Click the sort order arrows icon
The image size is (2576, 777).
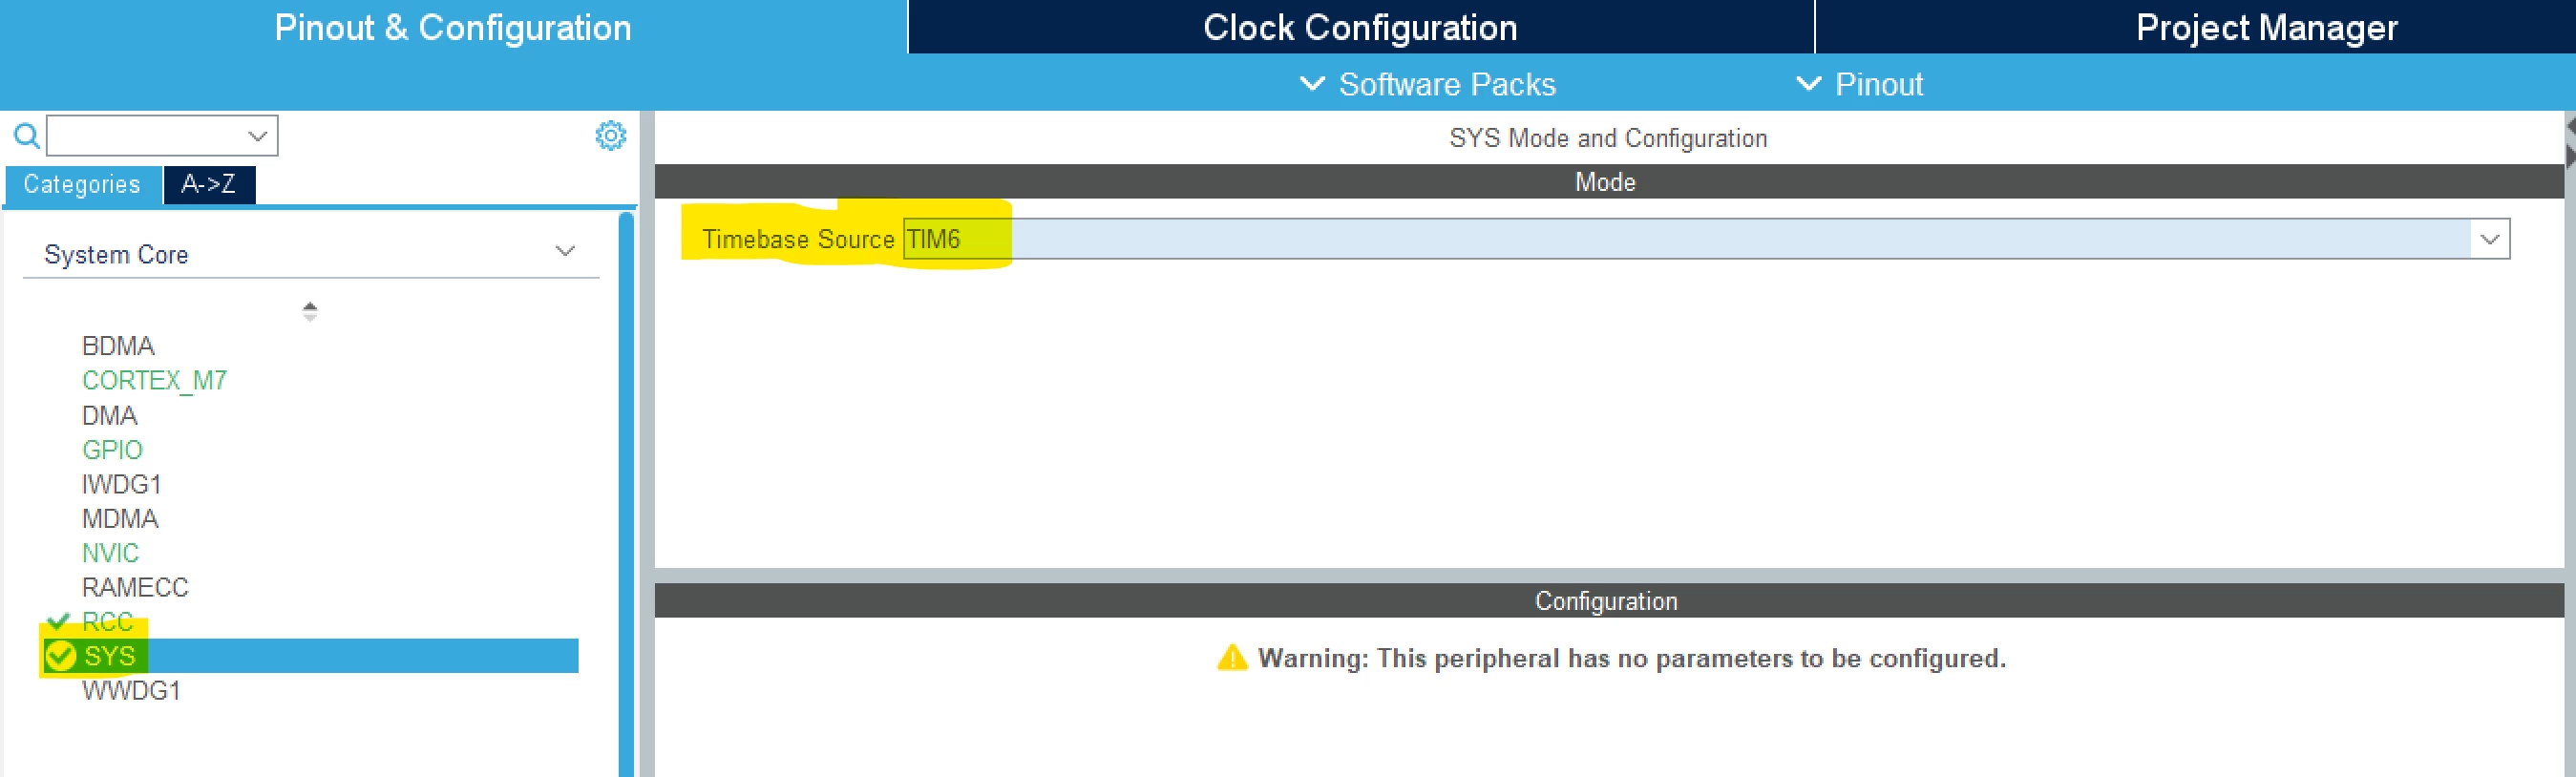tap(310, 311)
